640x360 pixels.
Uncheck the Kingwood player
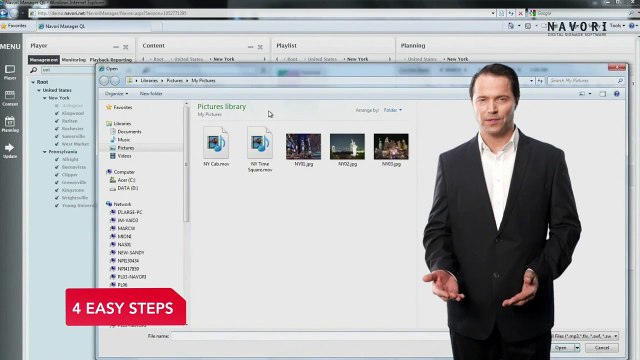click(57, 113)
